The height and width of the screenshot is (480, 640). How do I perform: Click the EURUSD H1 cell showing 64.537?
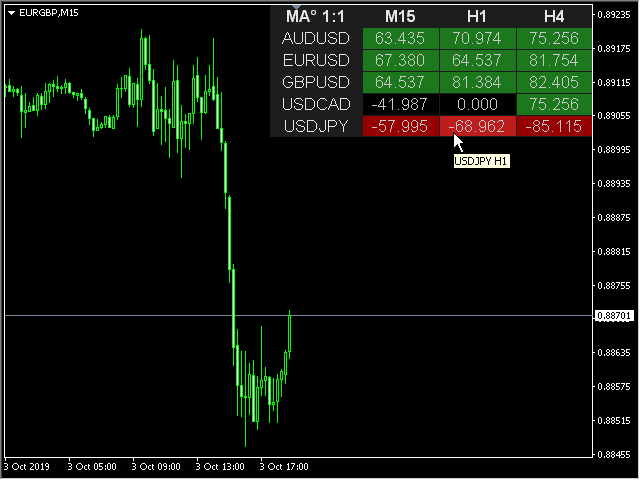pyautogui.click(x=477, y=60)
